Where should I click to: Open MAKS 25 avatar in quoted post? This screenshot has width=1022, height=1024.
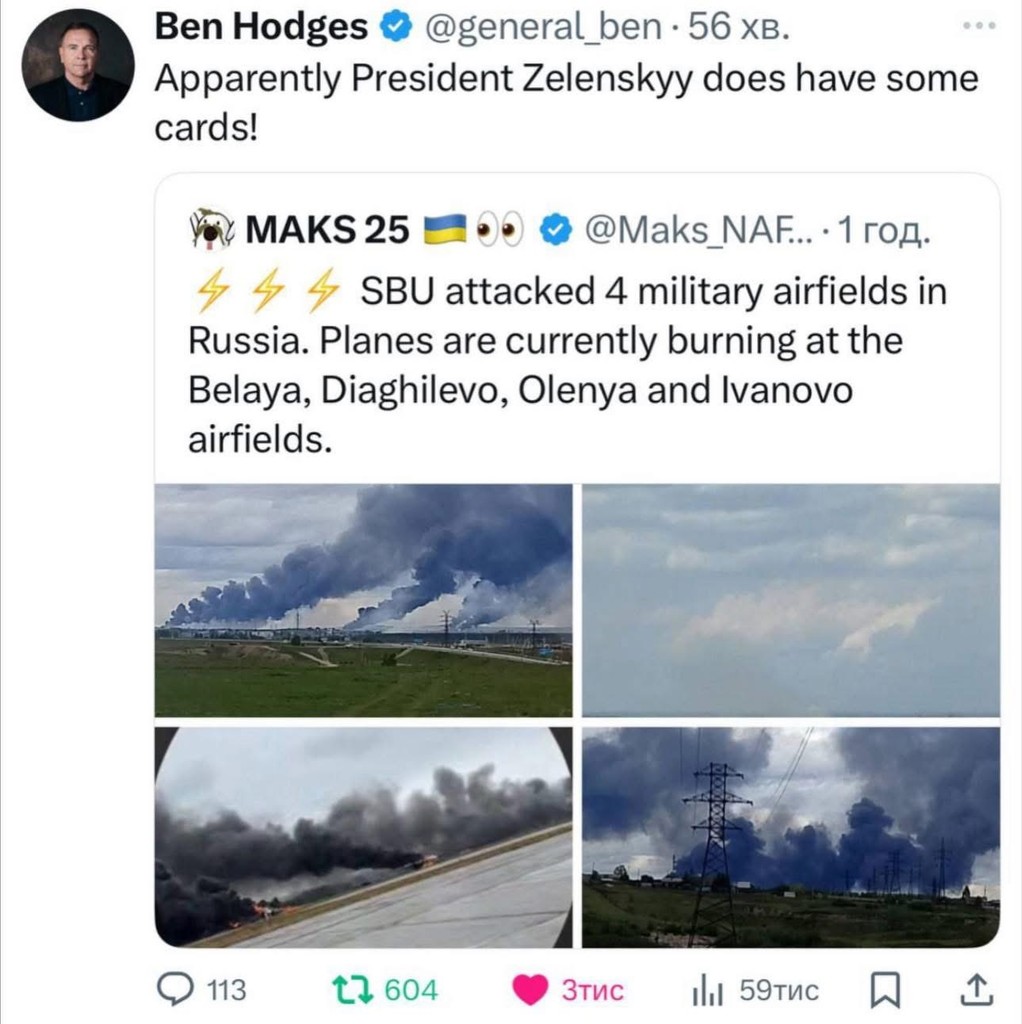point(209,230)
